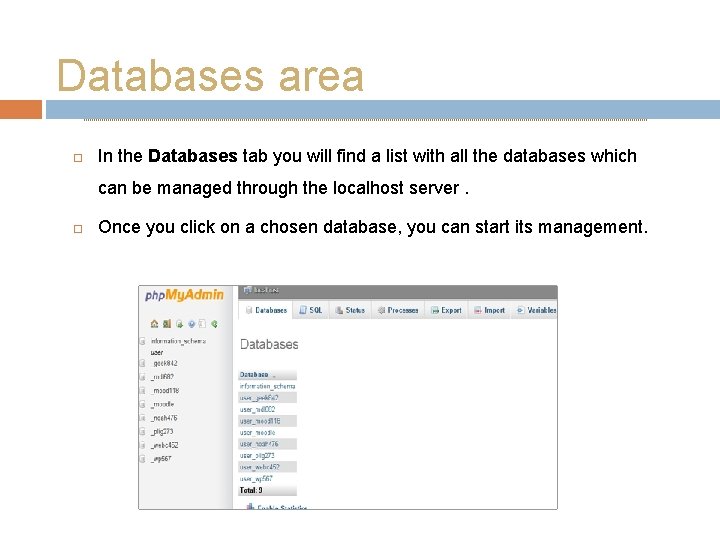Select information_schema in the sidebar tree
This screenshot has height=540, width=720.
[x=178, y=341]
